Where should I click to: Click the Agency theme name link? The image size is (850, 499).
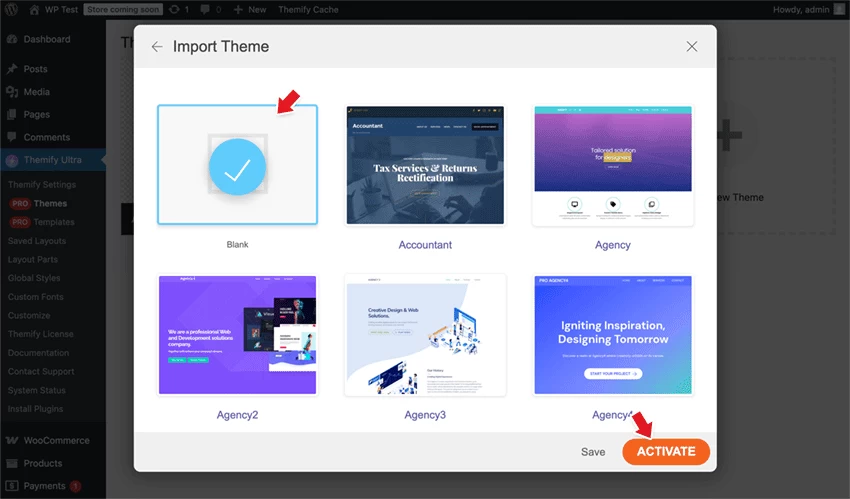point(613,245)
